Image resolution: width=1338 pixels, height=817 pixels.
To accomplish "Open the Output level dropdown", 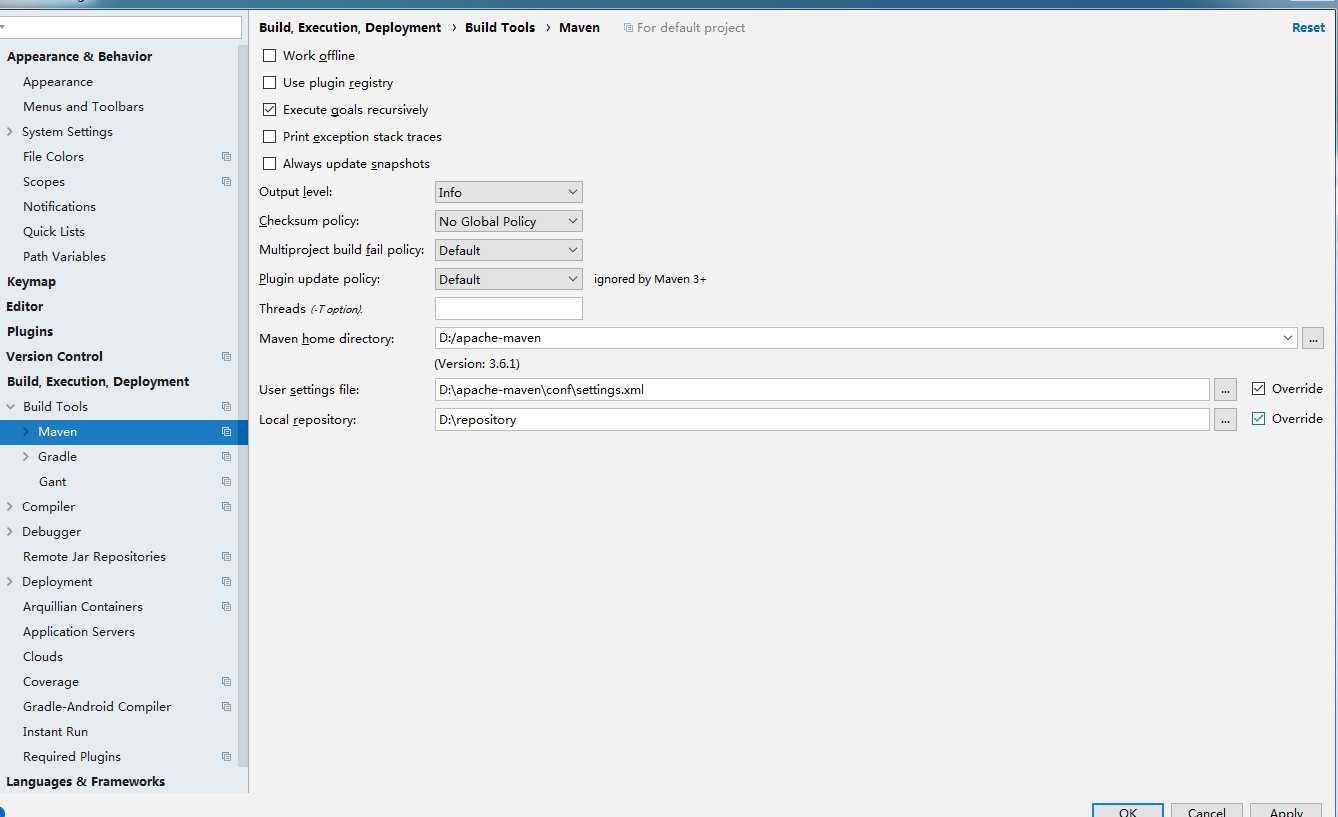I will 509,192.
